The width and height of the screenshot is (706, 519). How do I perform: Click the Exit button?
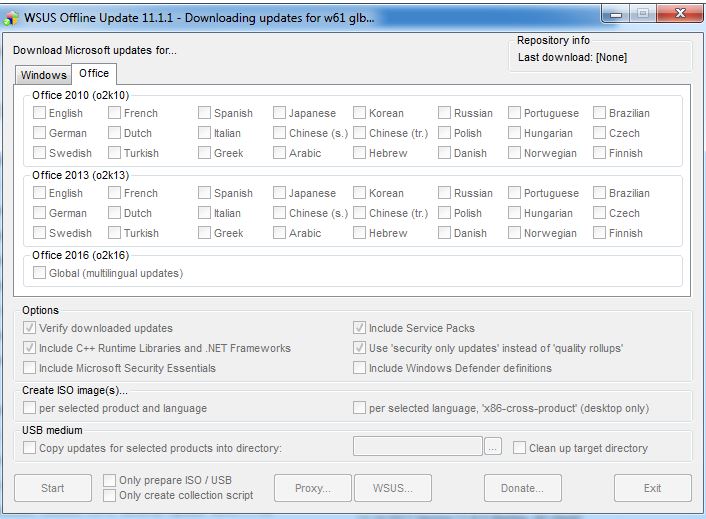pos(652,488)
